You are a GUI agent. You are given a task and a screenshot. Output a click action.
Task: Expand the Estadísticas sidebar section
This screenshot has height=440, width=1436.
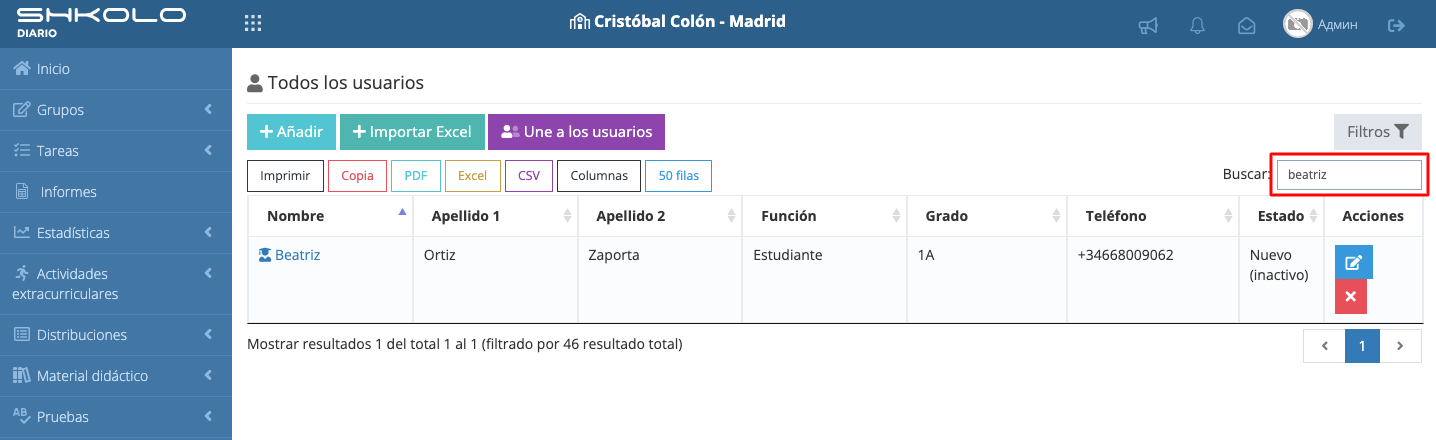116,232
